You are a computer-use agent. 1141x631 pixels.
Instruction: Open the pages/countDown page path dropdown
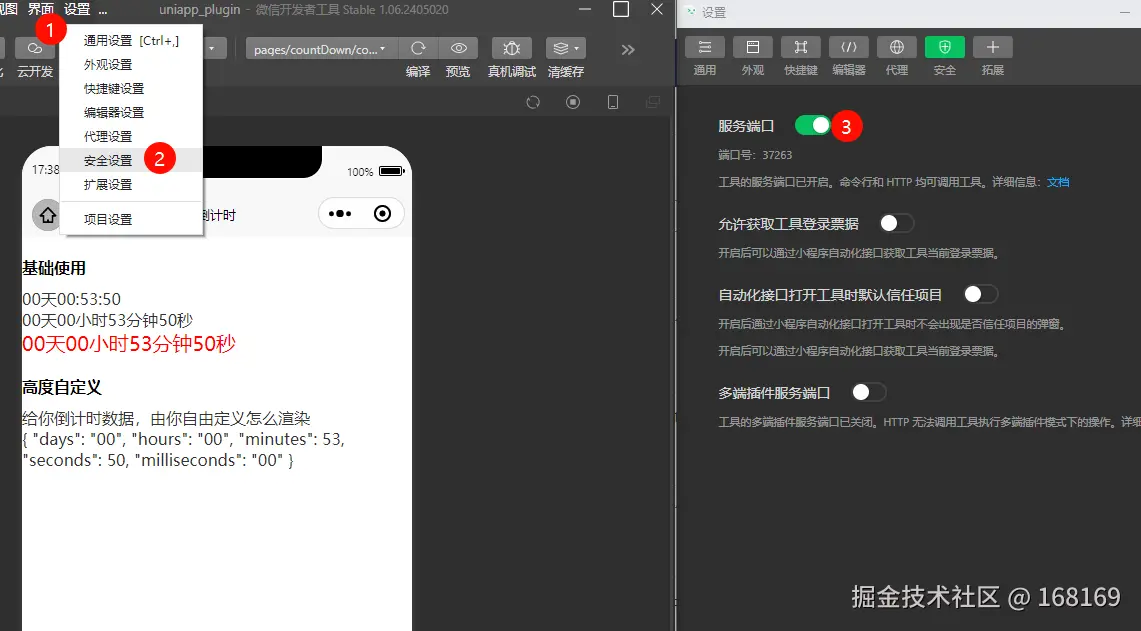(x=320, y=48)
